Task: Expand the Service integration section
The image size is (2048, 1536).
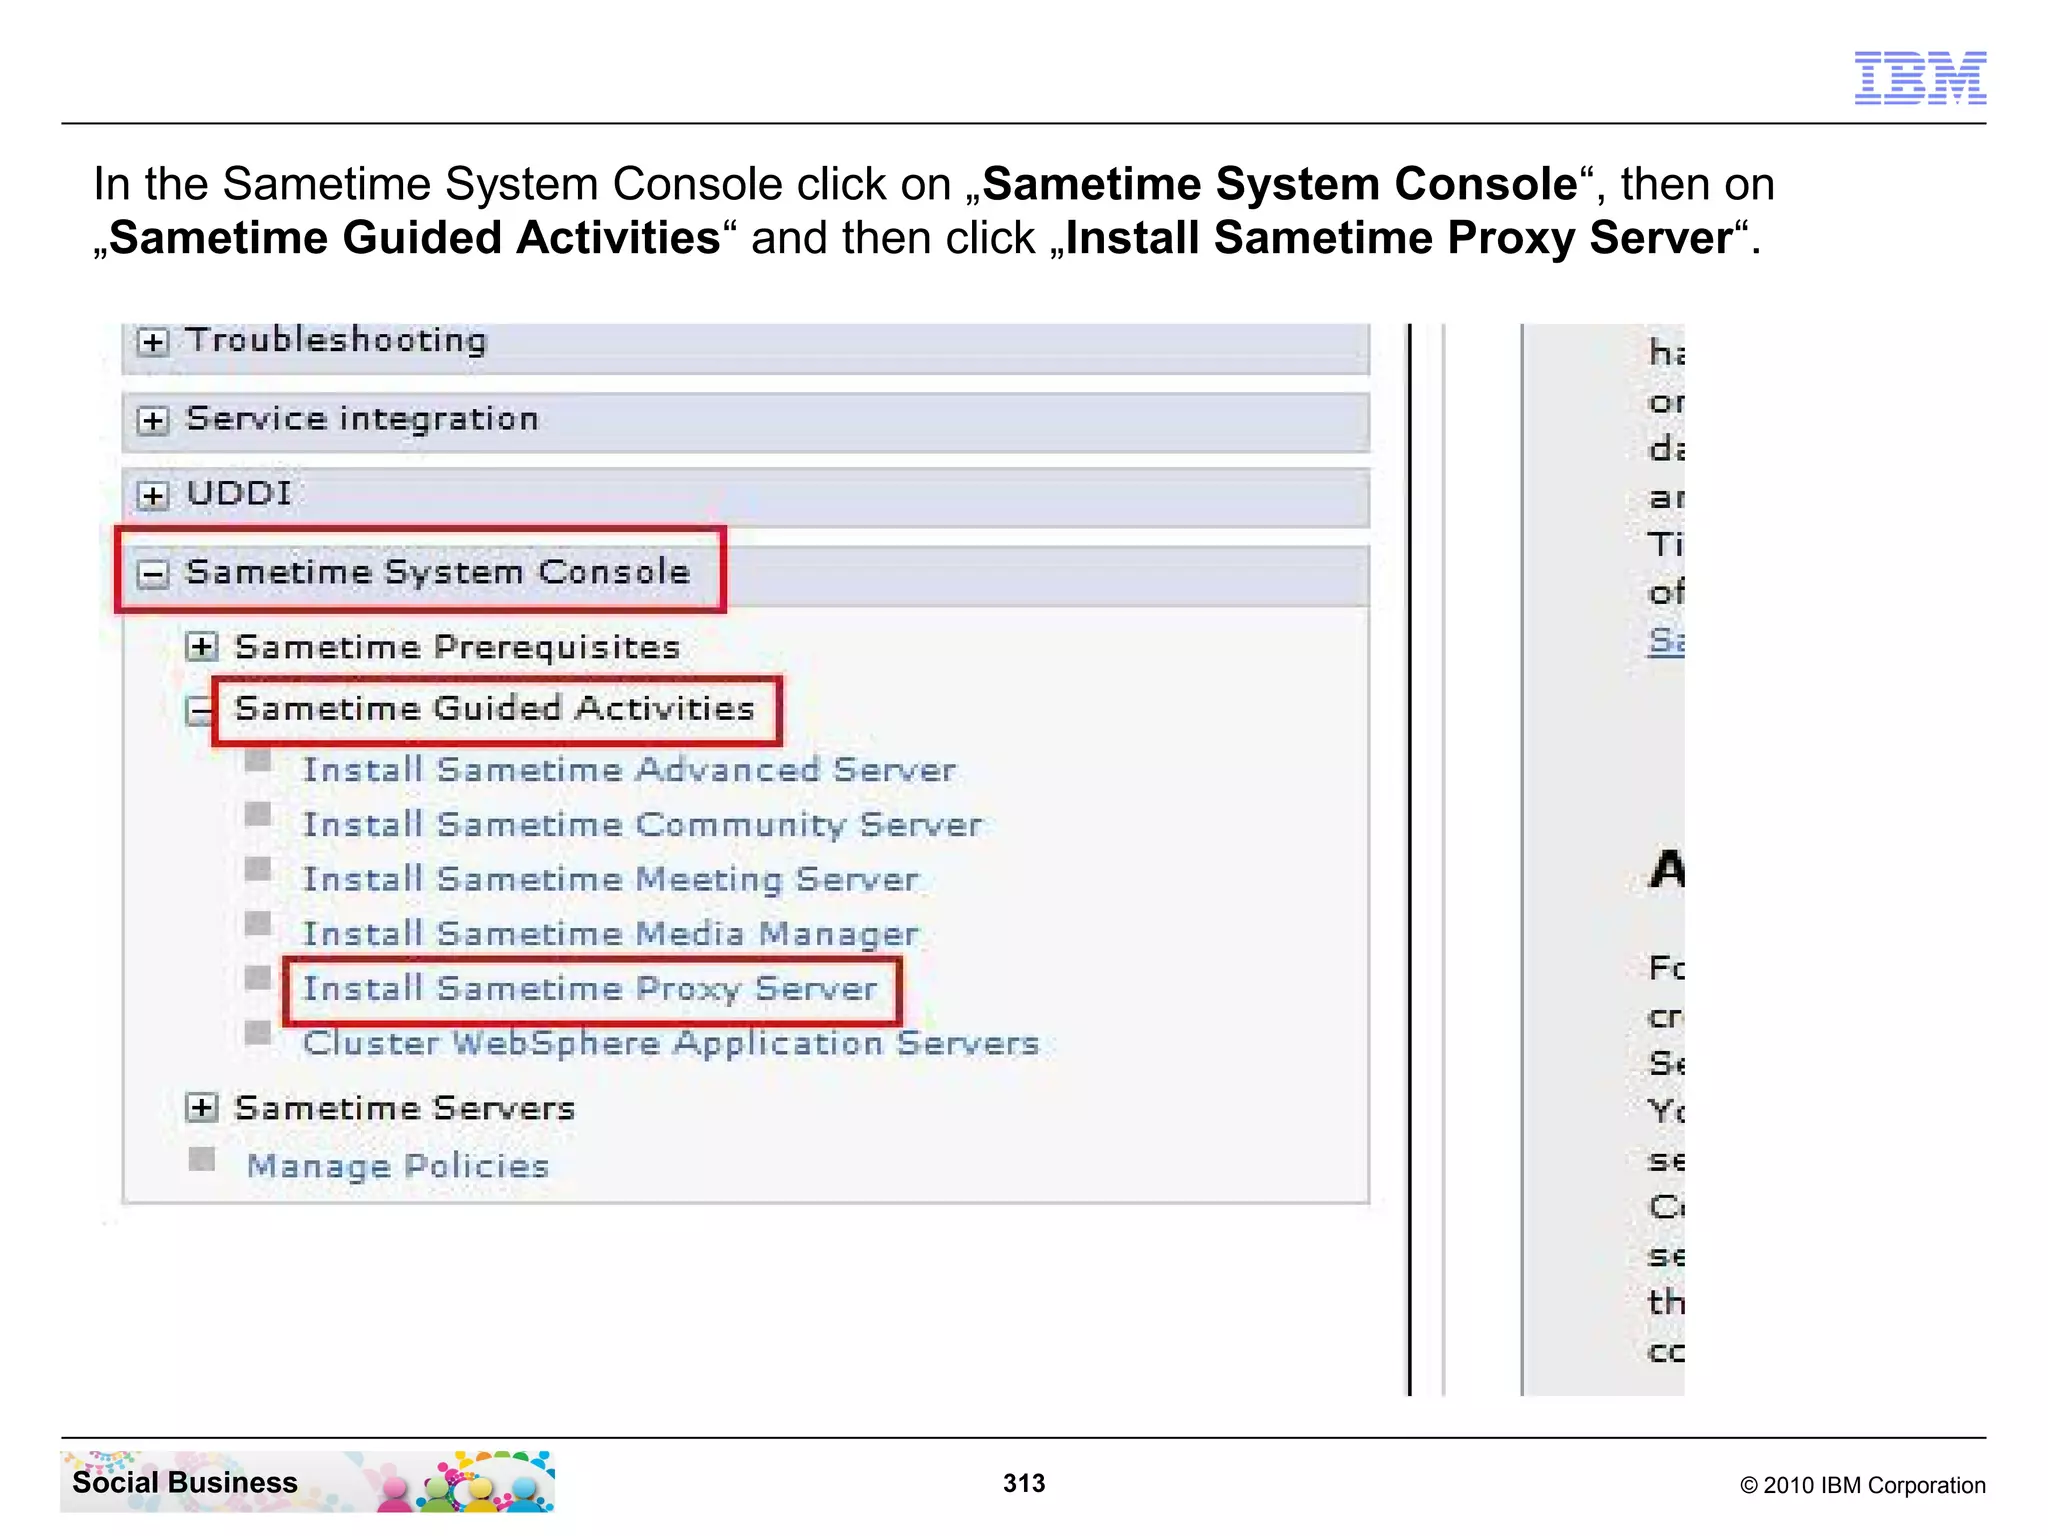Action: click(x=152, y=420)
